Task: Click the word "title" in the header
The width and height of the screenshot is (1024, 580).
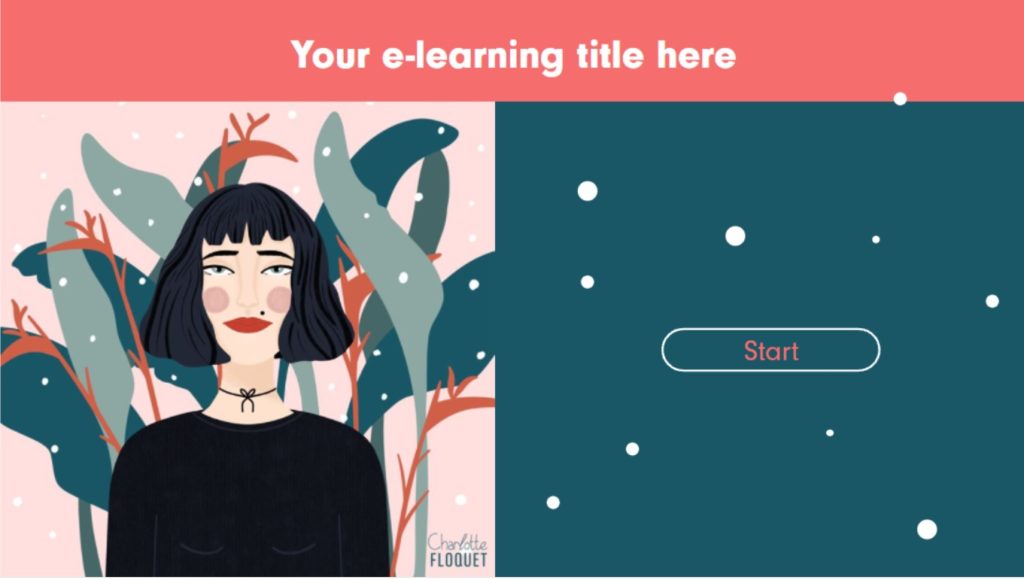Action: [x=611, y=55]
